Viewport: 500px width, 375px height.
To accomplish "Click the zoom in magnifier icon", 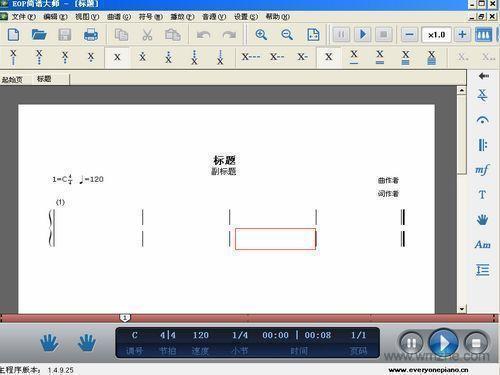I will [x=261, y=35].
